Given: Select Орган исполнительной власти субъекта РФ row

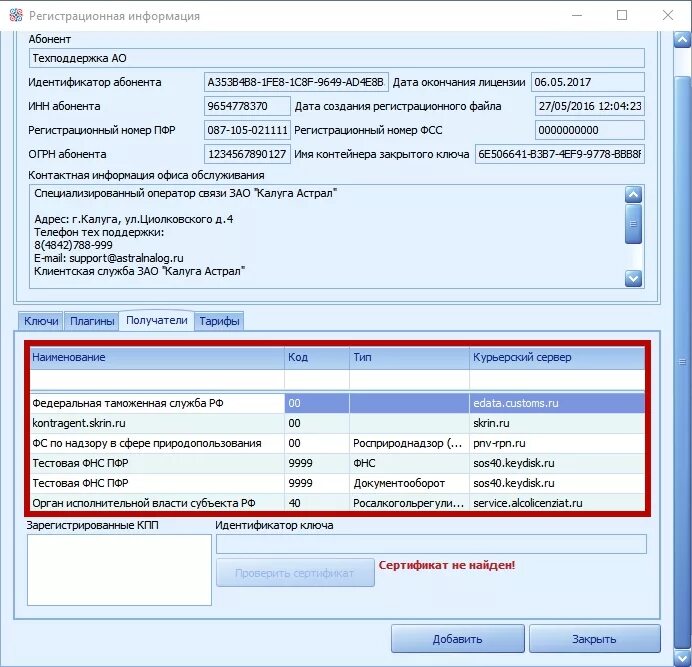Looking at the screenshot, I should tap(337, 503).
